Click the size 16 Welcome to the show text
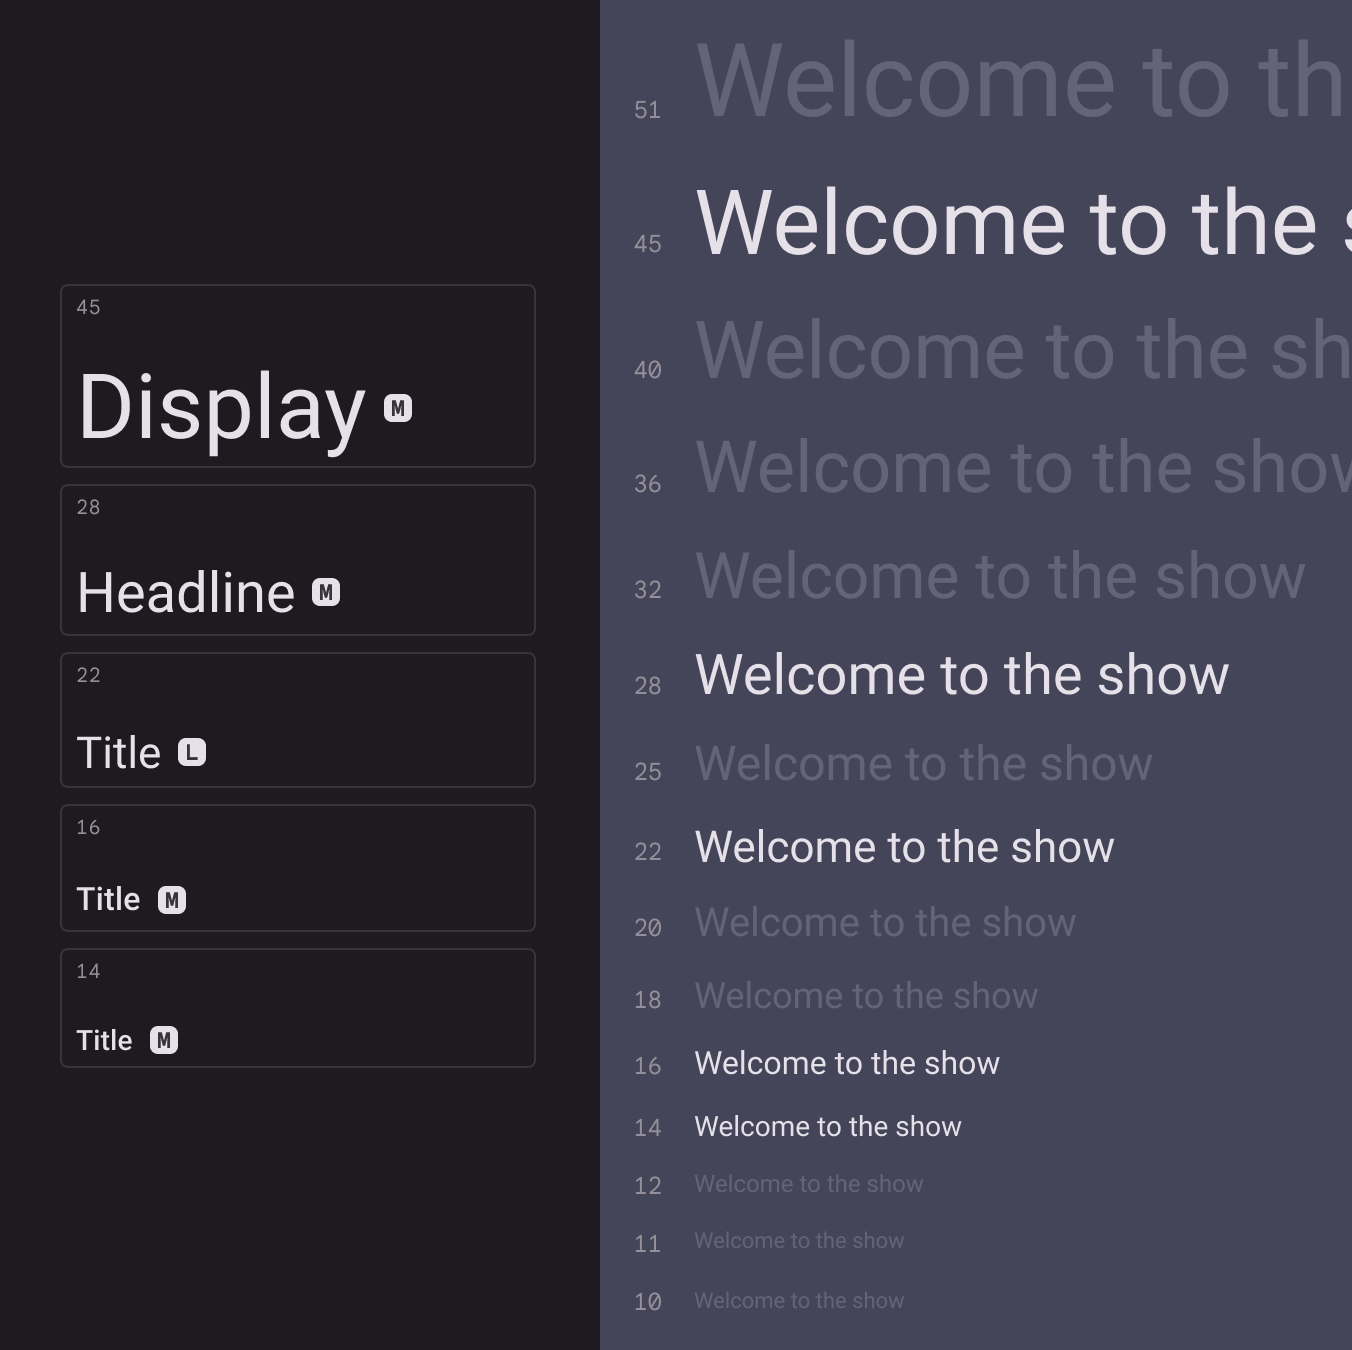This screenshot has width=1352, height=1350. [847, 1063]
